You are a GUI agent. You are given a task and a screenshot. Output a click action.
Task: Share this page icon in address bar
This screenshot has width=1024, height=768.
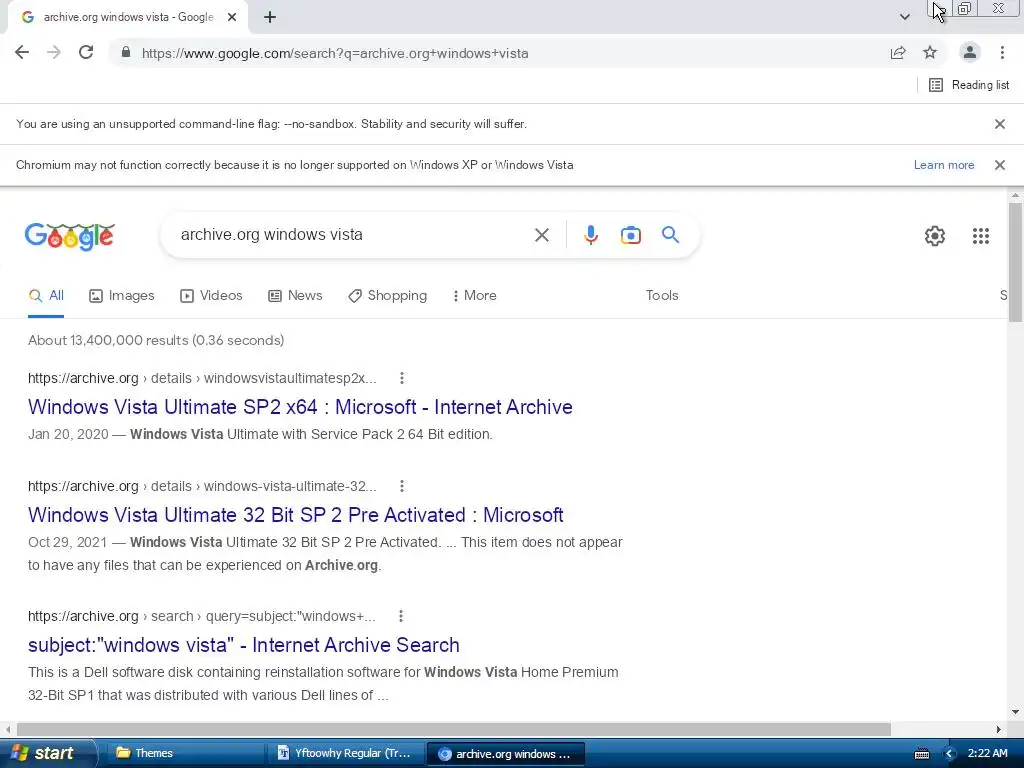898,53
